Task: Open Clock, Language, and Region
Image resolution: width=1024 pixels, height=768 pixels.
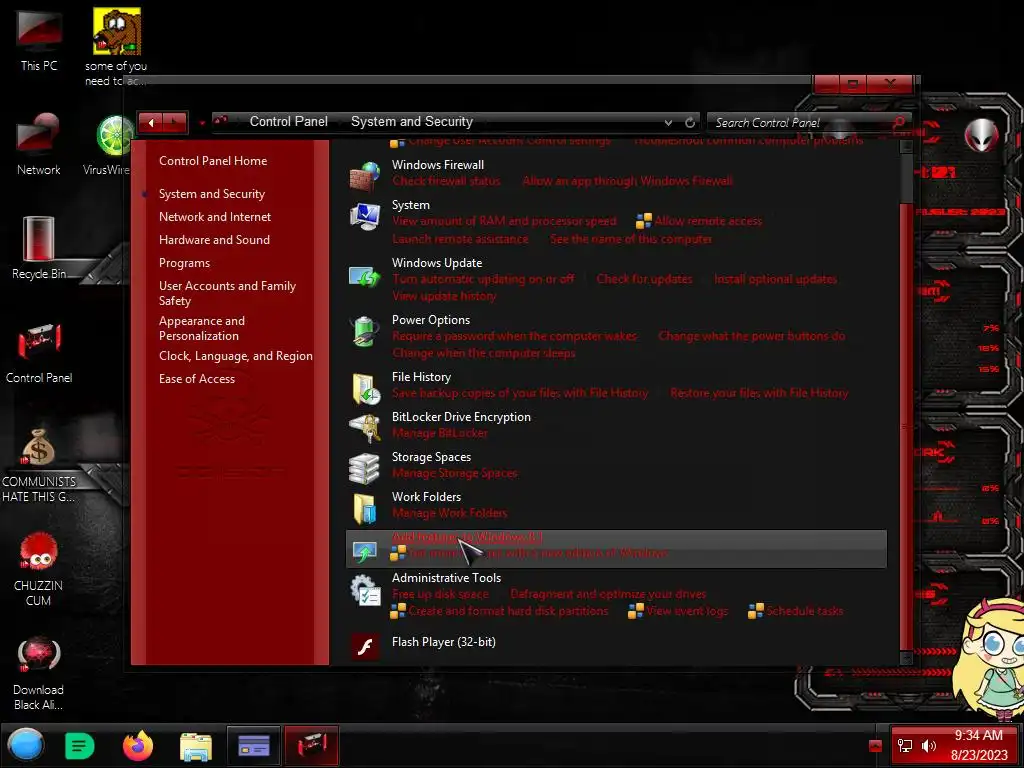Action: [x=236, y=356]
